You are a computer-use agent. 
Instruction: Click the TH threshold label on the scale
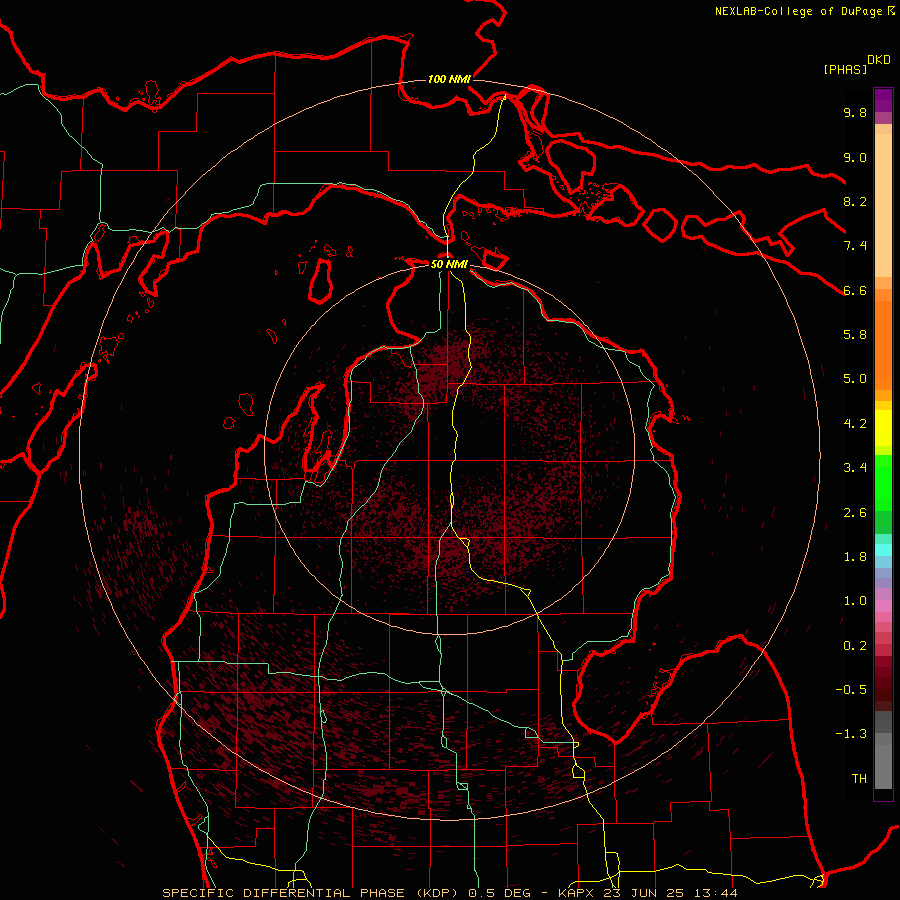click(x=859, y=779)
